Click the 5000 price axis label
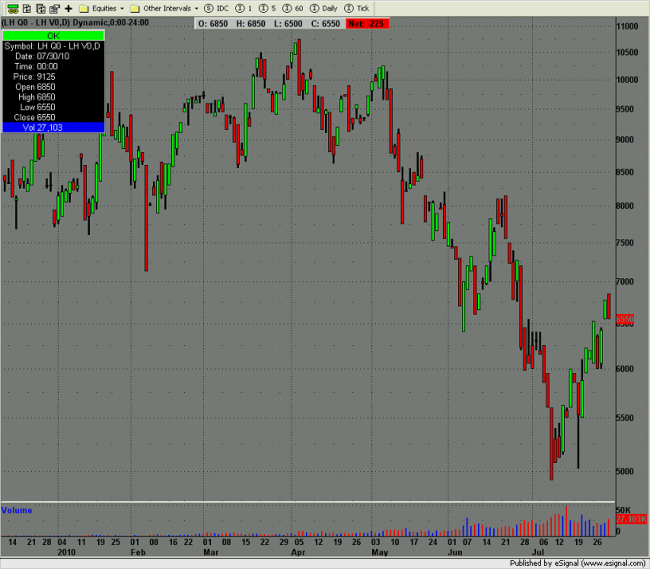Screen dimensions: 650x569 (625, 471)
